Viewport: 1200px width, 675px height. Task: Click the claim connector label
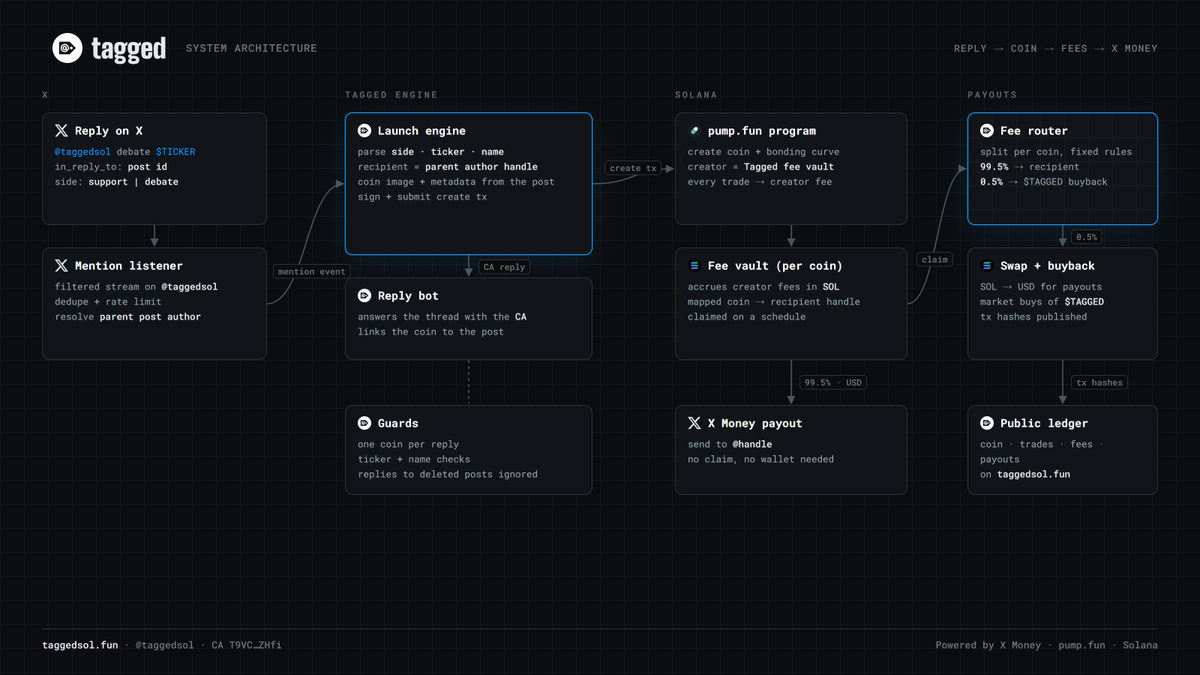click(934, 259)
